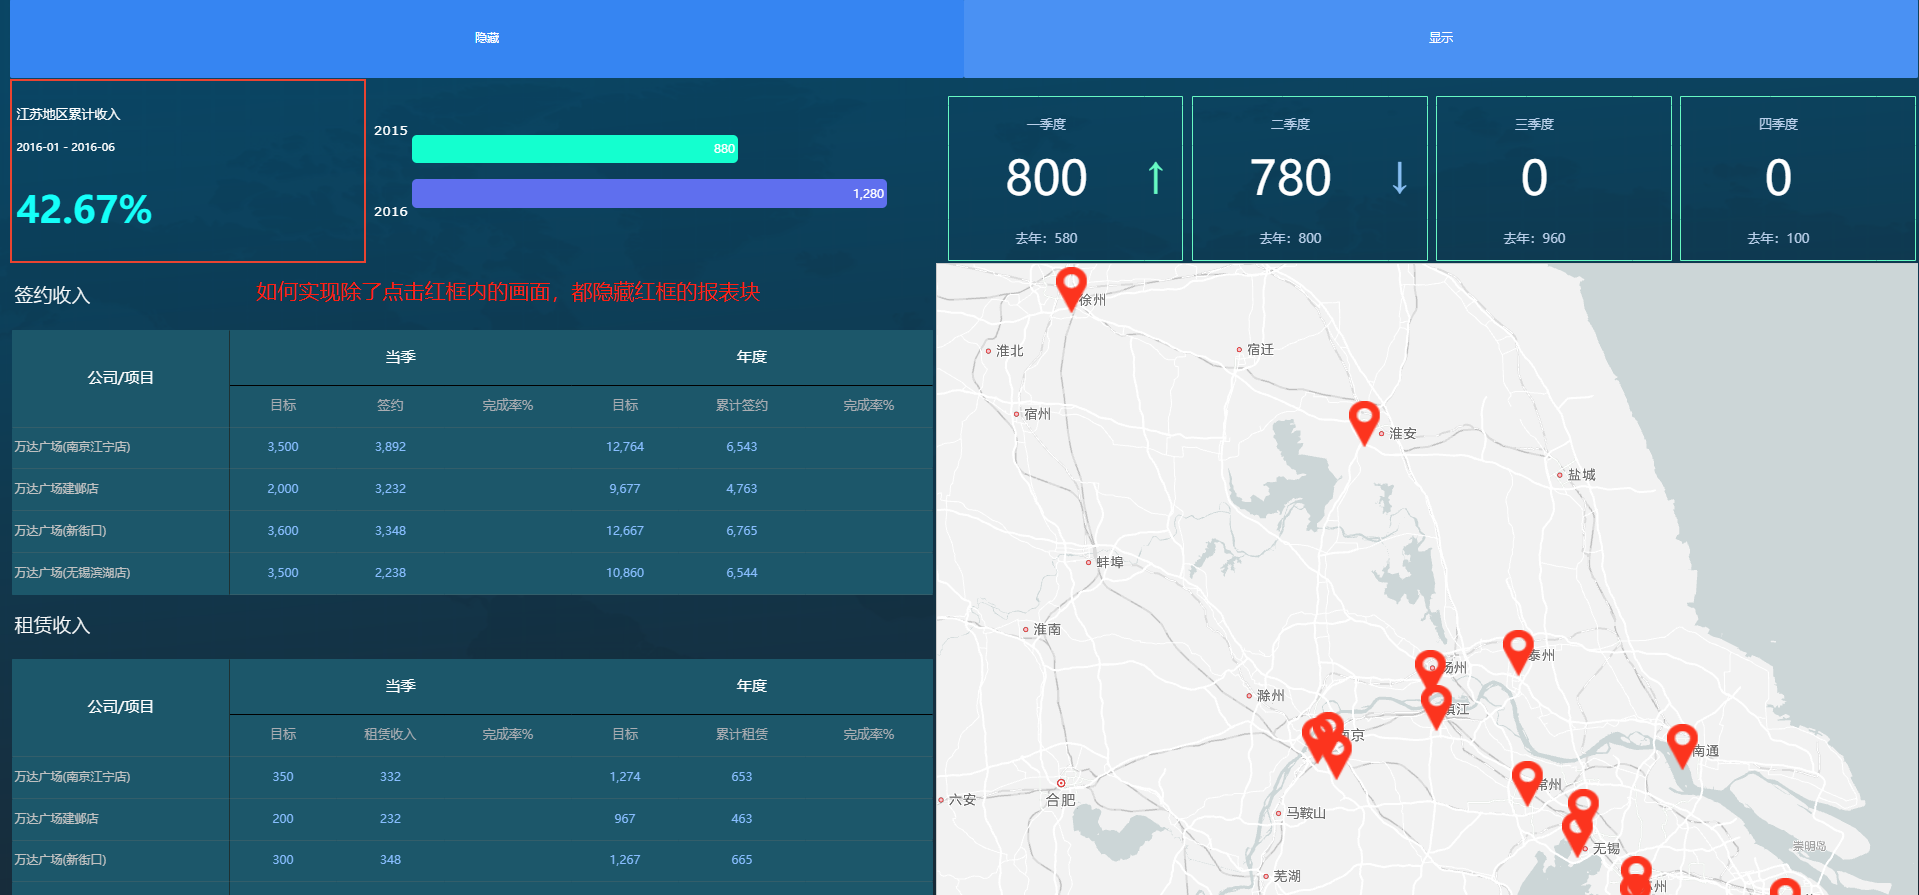The height and width of the screenshot is (895, 1919).
Task: Click the 332 rental income cell
Action: pos(390,777)
